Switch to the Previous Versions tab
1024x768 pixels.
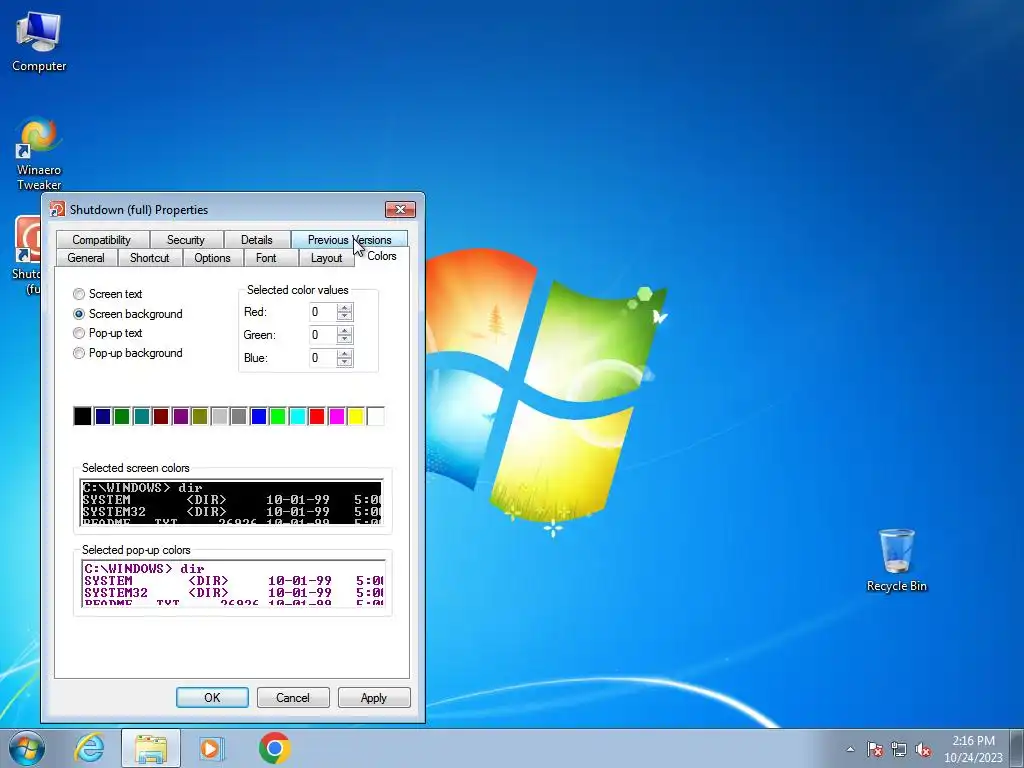pyautogui.click(x=349, y=240)
